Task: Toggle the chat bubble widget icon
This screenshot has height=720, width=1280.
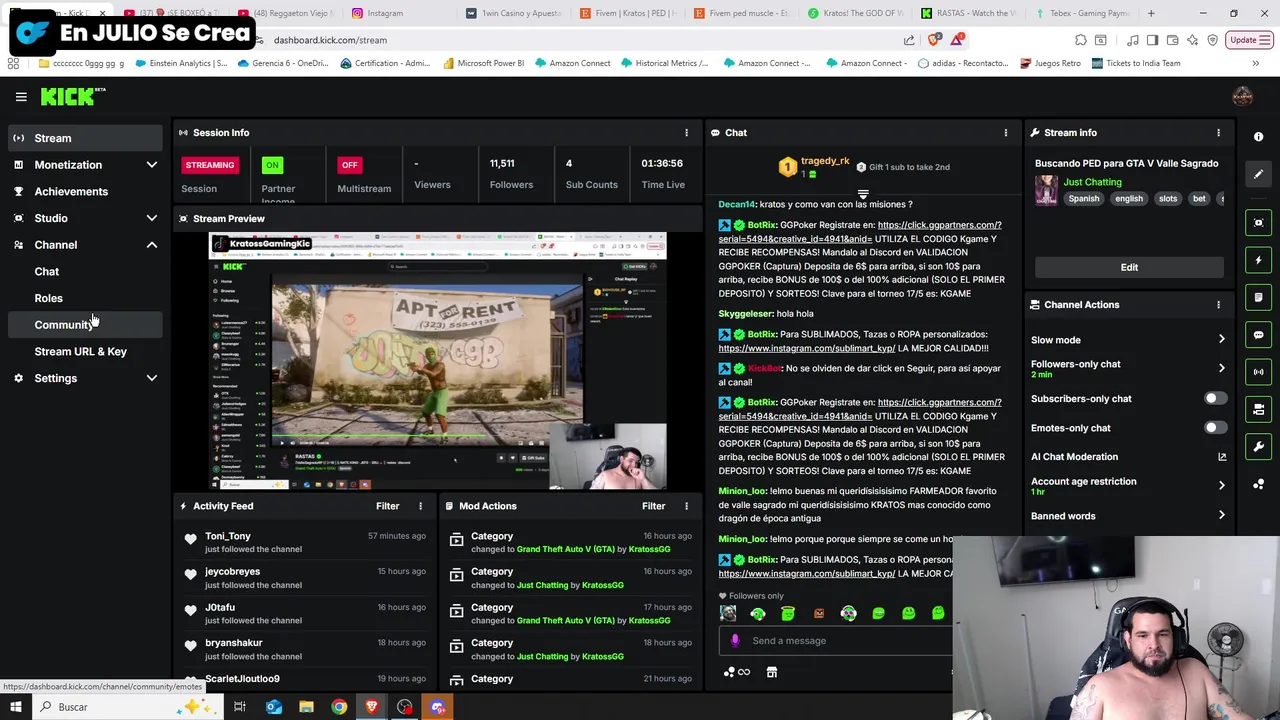Action: pyautogui.click(x=1259, y=335)
